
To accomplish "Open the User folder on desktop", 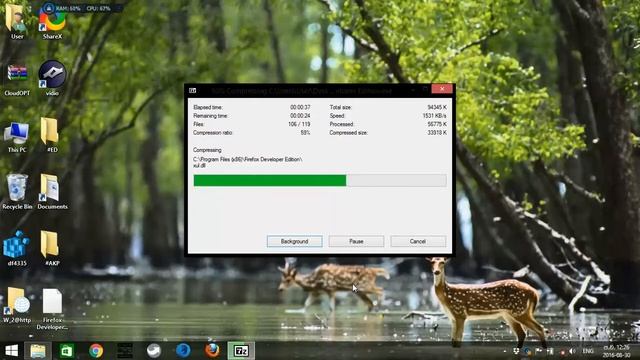I will pos(17,21).
